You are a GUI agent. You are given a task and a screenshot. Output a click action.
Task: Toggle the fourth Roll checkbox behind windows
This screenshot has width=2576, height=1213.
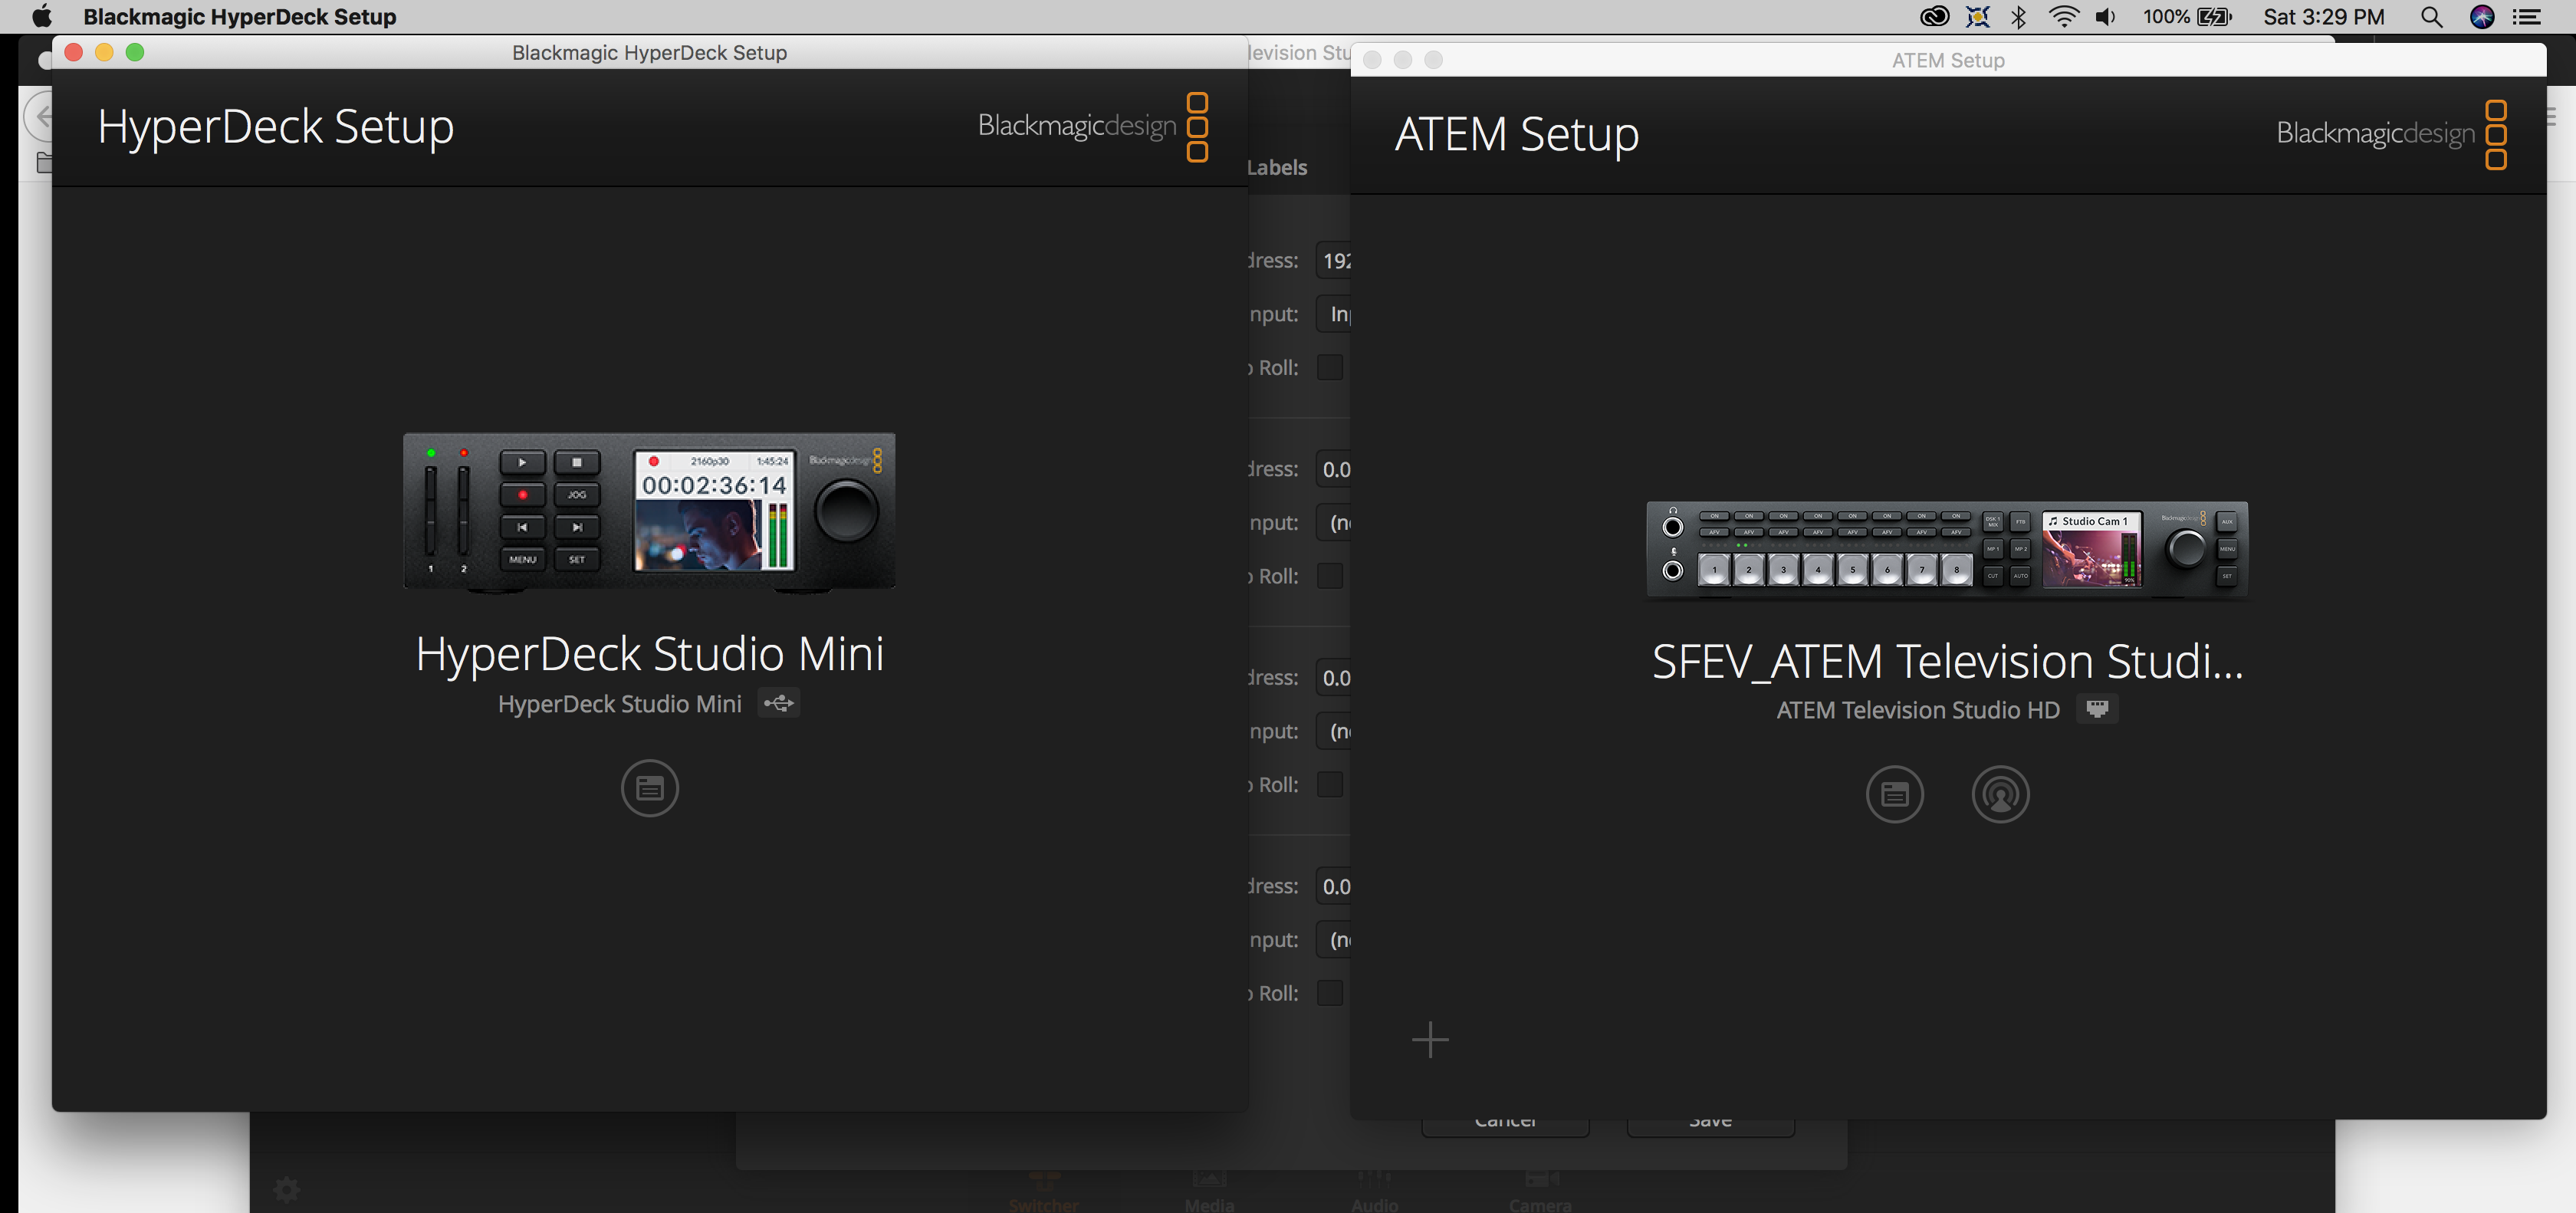[1329, 993]
